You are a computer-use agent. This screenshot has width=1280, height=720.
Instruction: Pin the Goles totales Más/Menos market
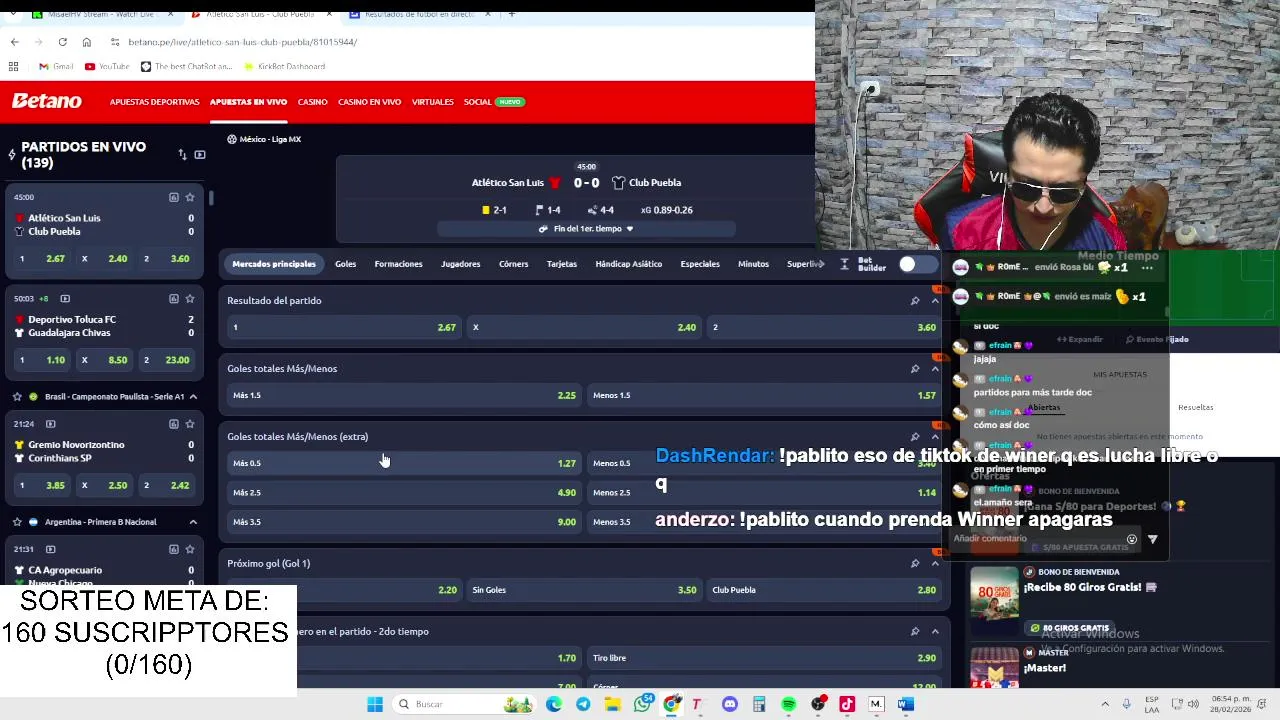click(914, 369)
